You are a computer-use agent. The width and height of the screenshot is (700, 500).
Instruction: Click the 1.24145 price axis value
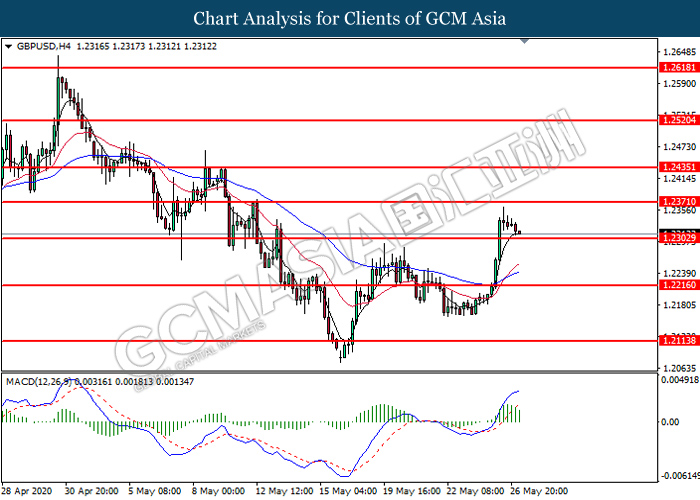pyautogui.click(x=679, y=179)
